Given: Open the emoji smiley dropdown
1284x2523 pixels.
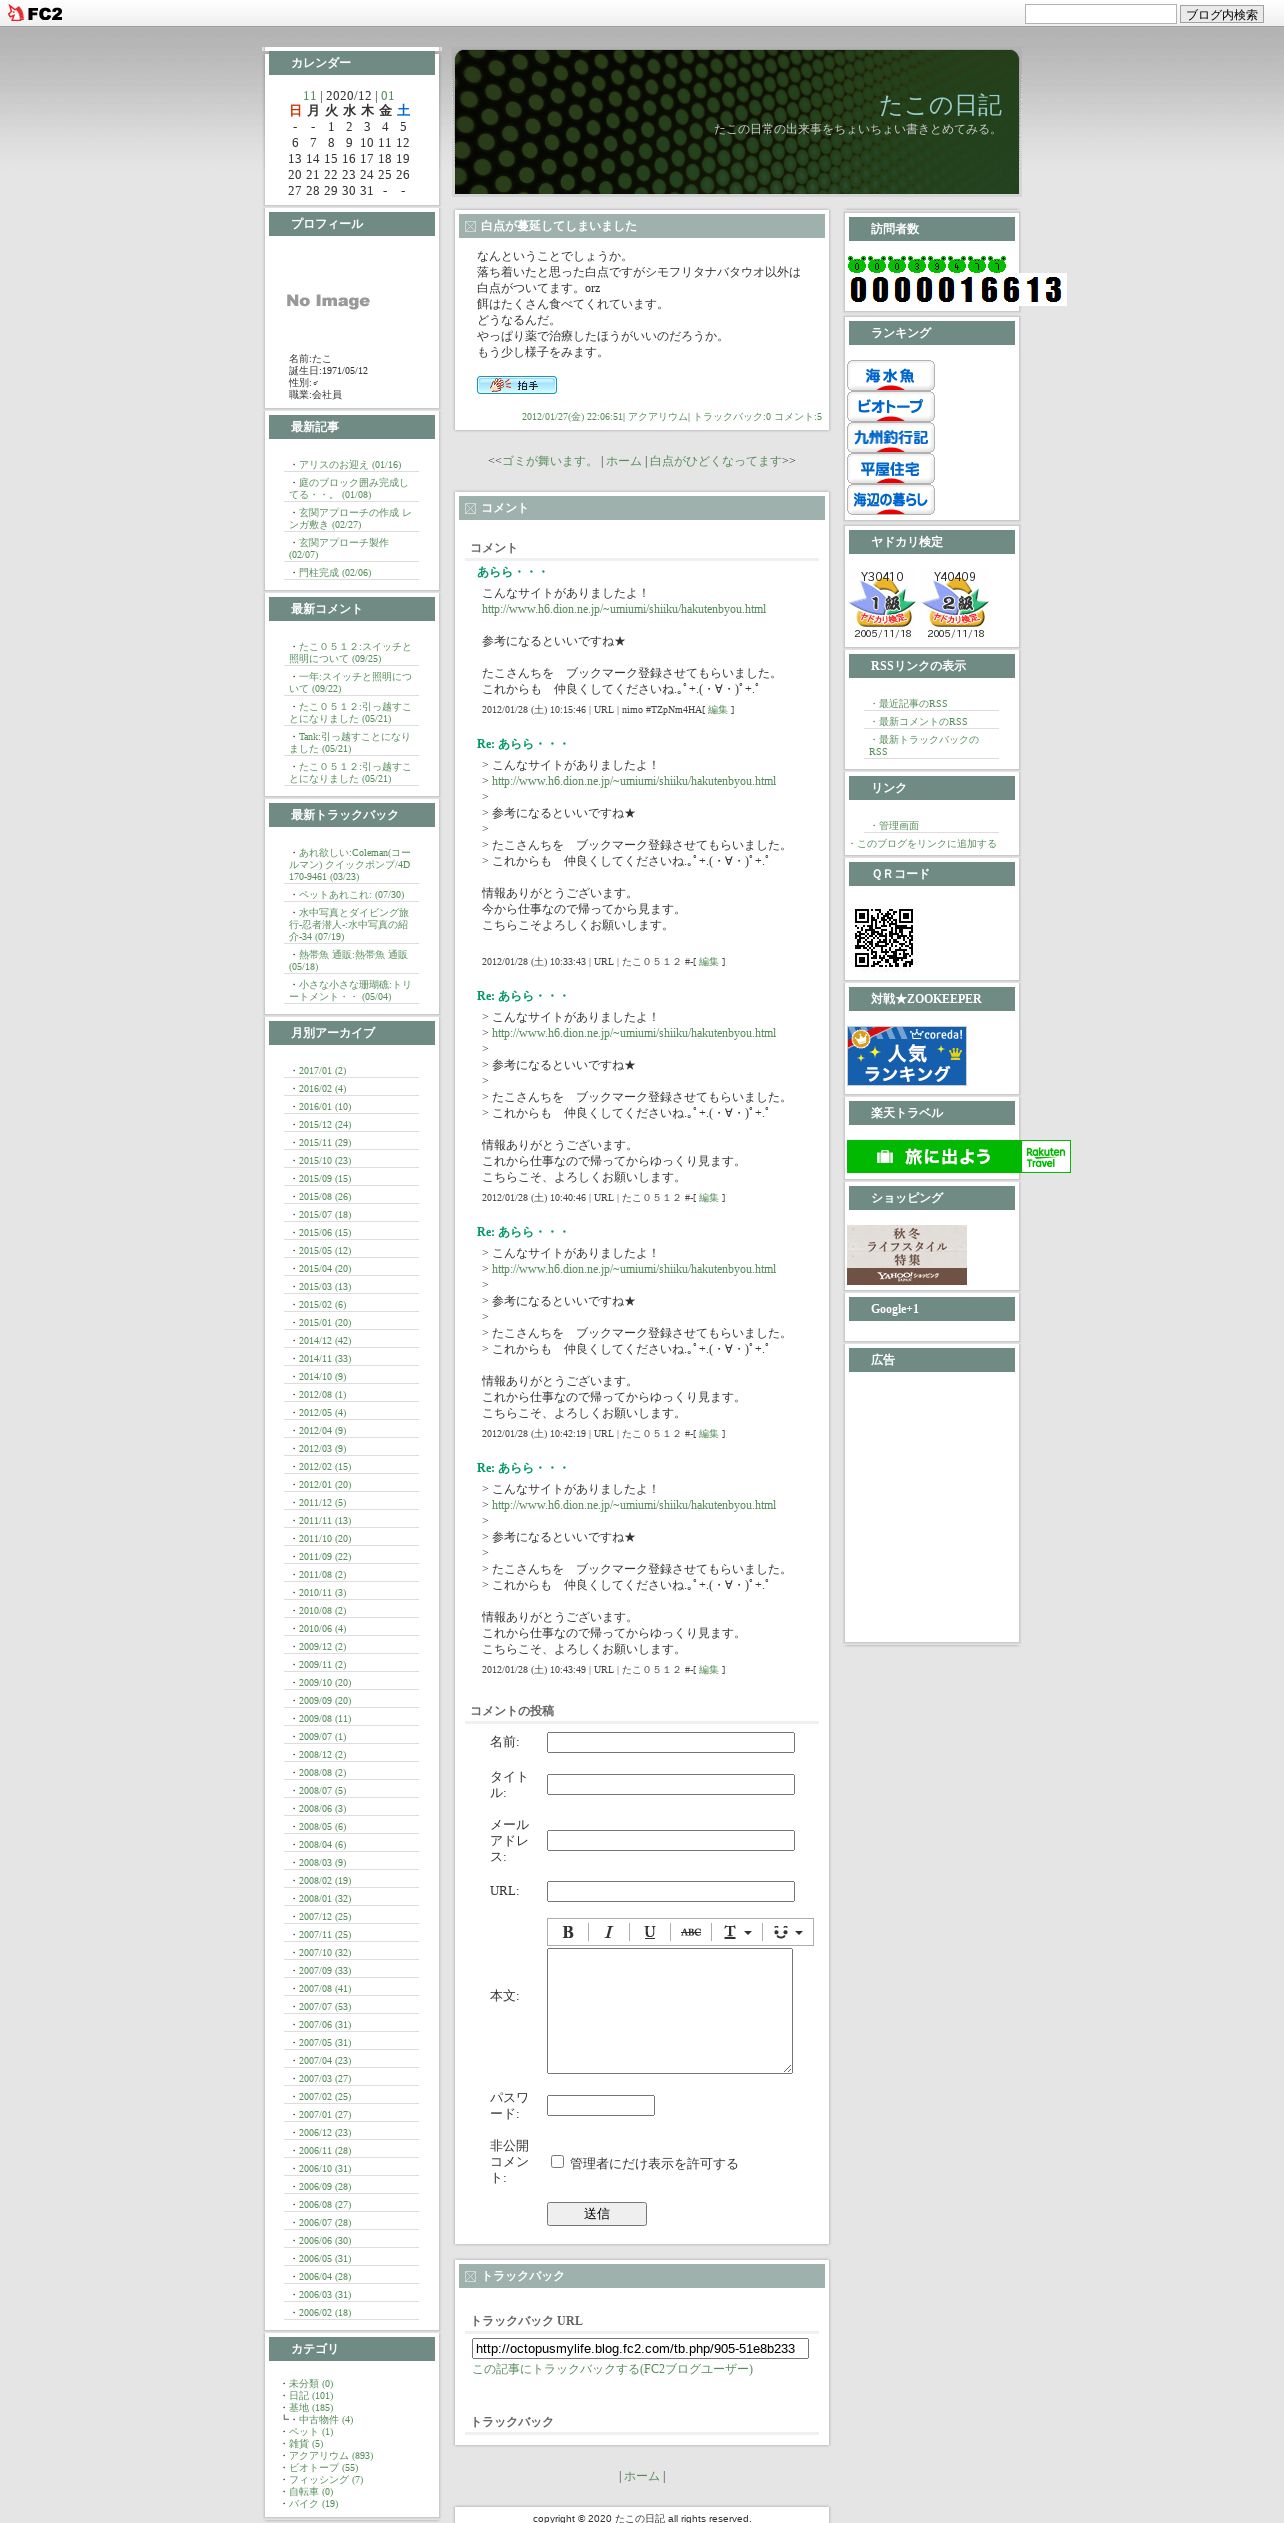Looking at the screenshot, I should click(788, 1932).
